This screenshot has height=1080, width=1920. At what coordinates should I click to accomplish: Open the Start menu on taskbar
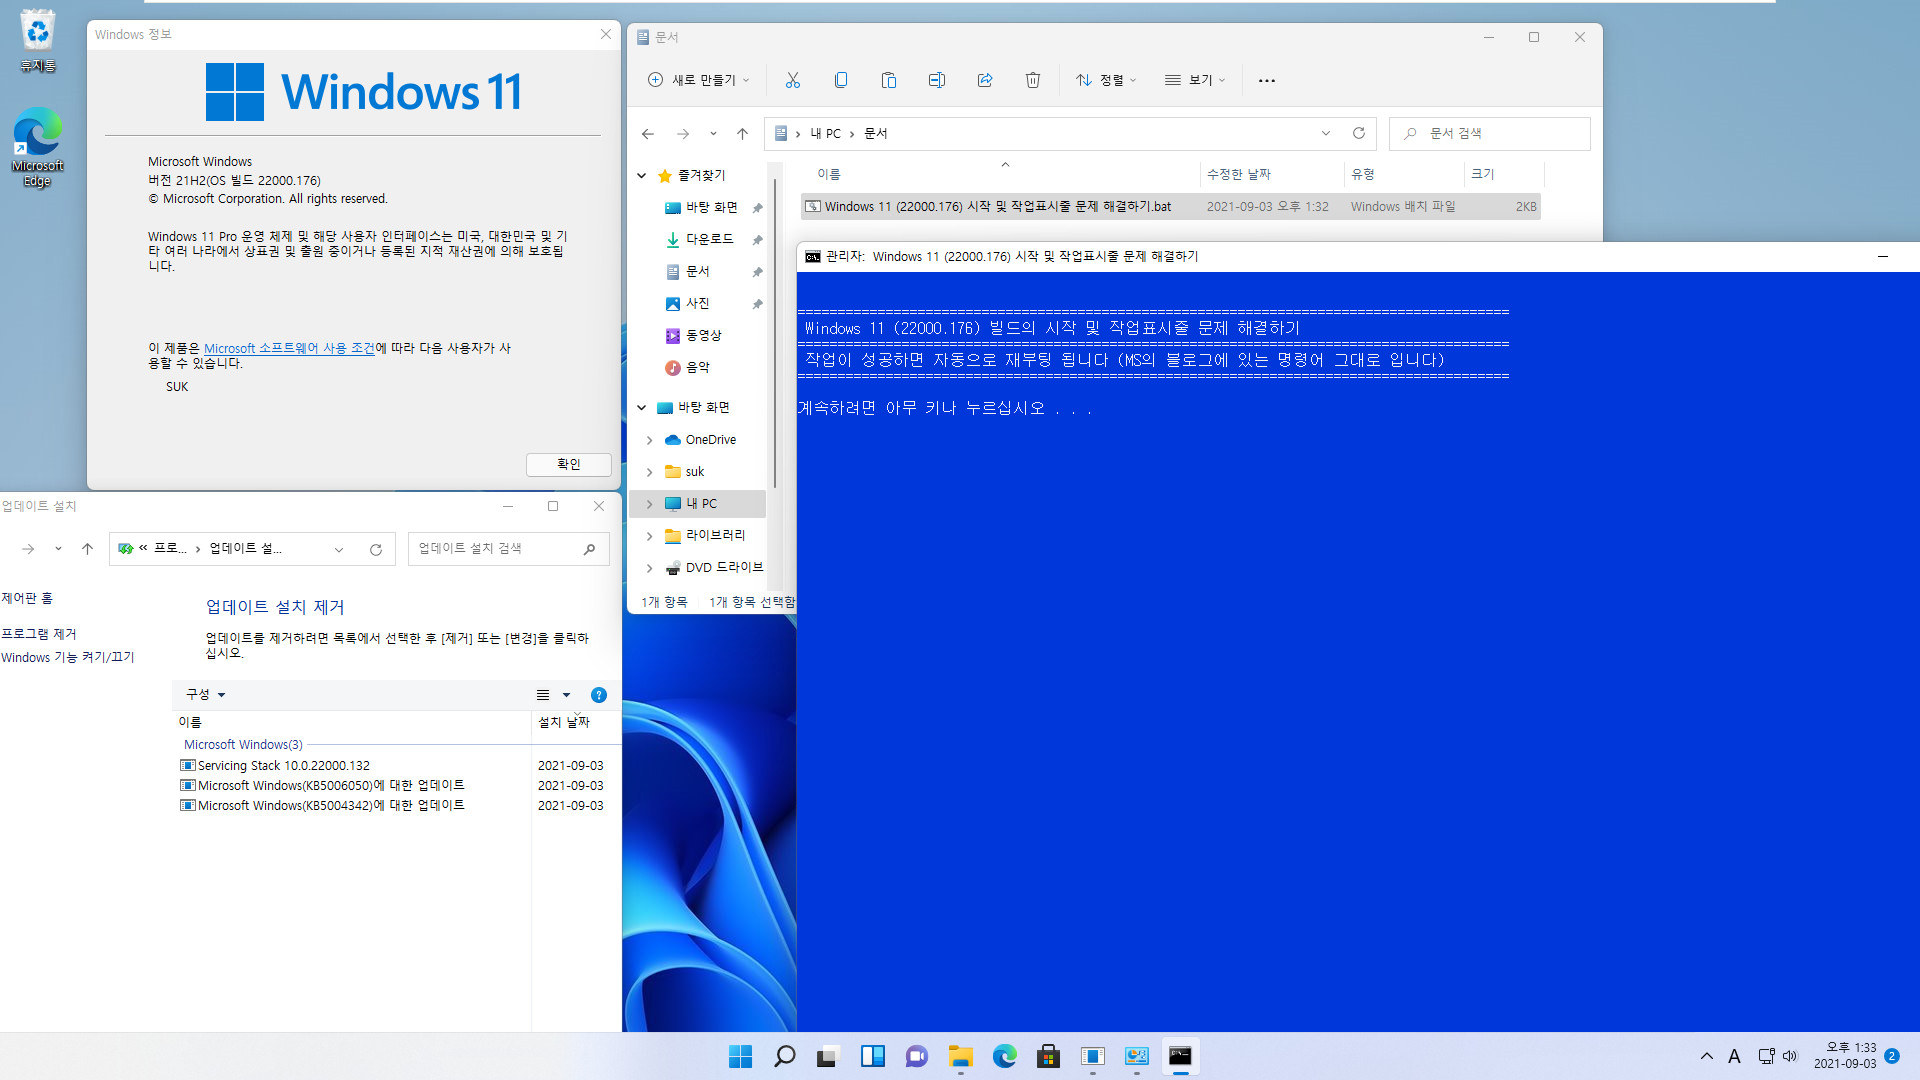pos(741,1056)
